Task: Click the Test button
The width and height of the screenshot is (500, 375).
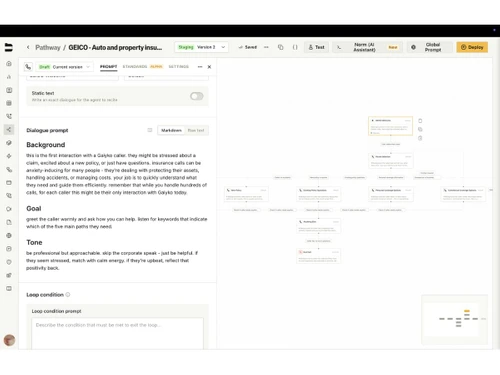Action: point(316,47)
